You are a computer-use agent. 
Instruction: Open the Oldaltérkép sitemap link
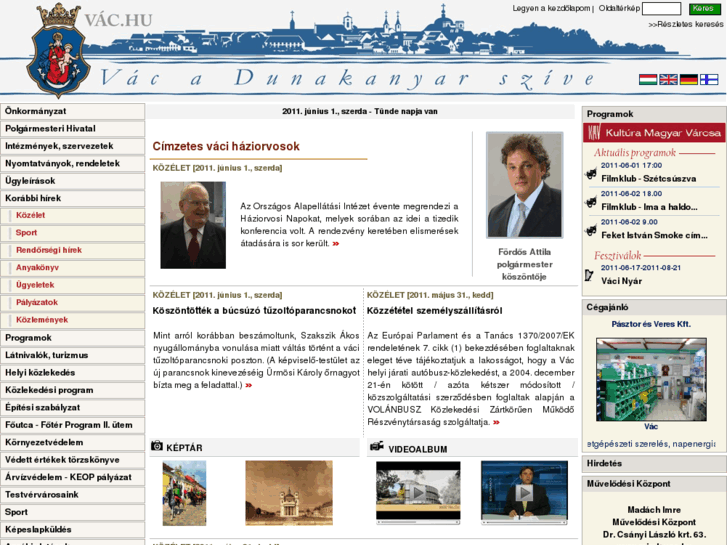(619, 8)
